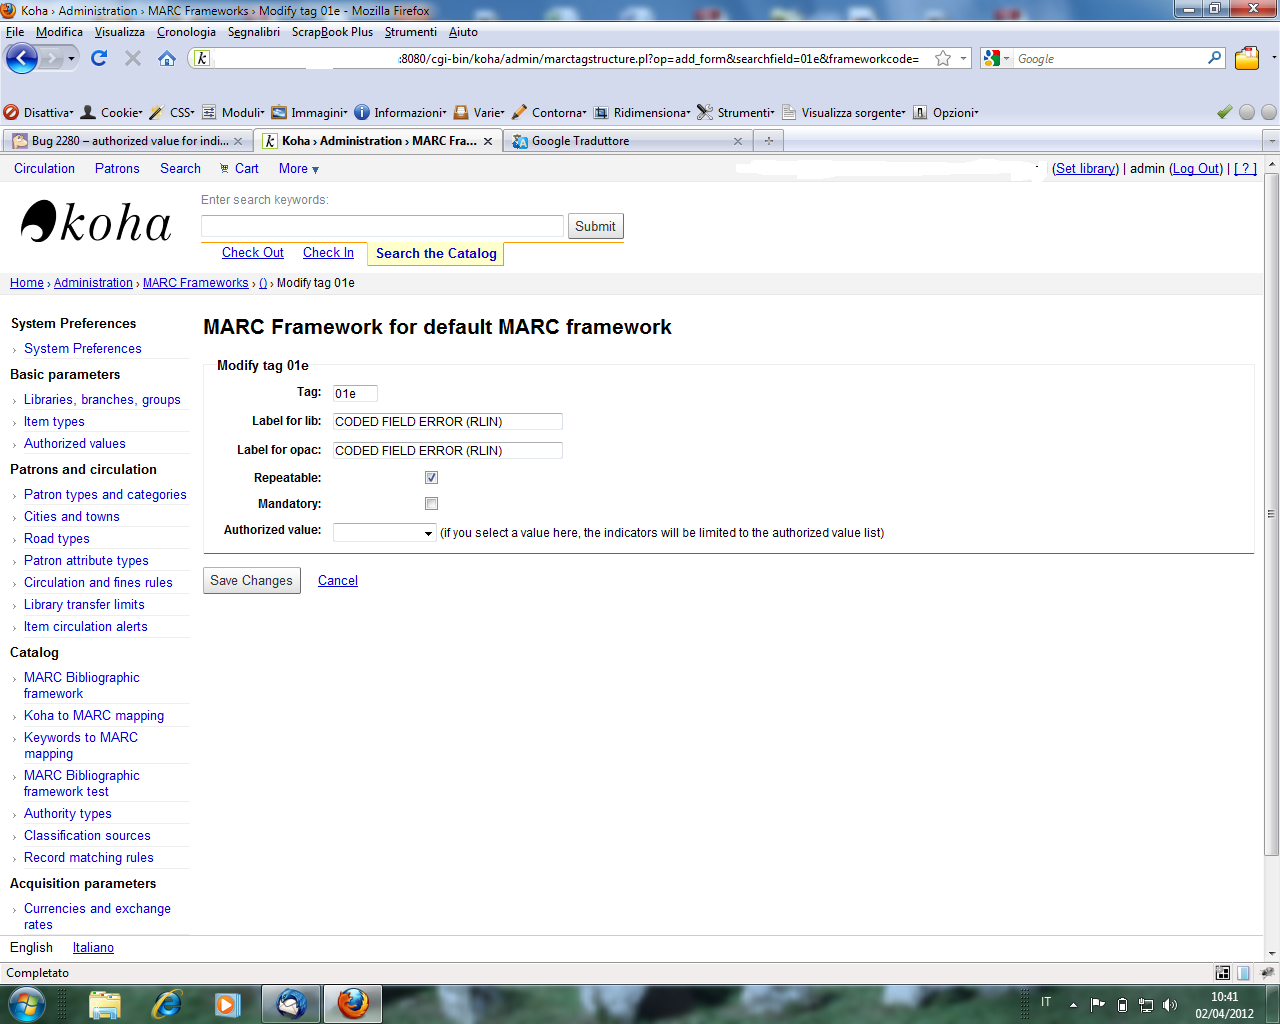The image size is (1280, 1024).
Task: Click the Cancel link
Action: point(337,581)
